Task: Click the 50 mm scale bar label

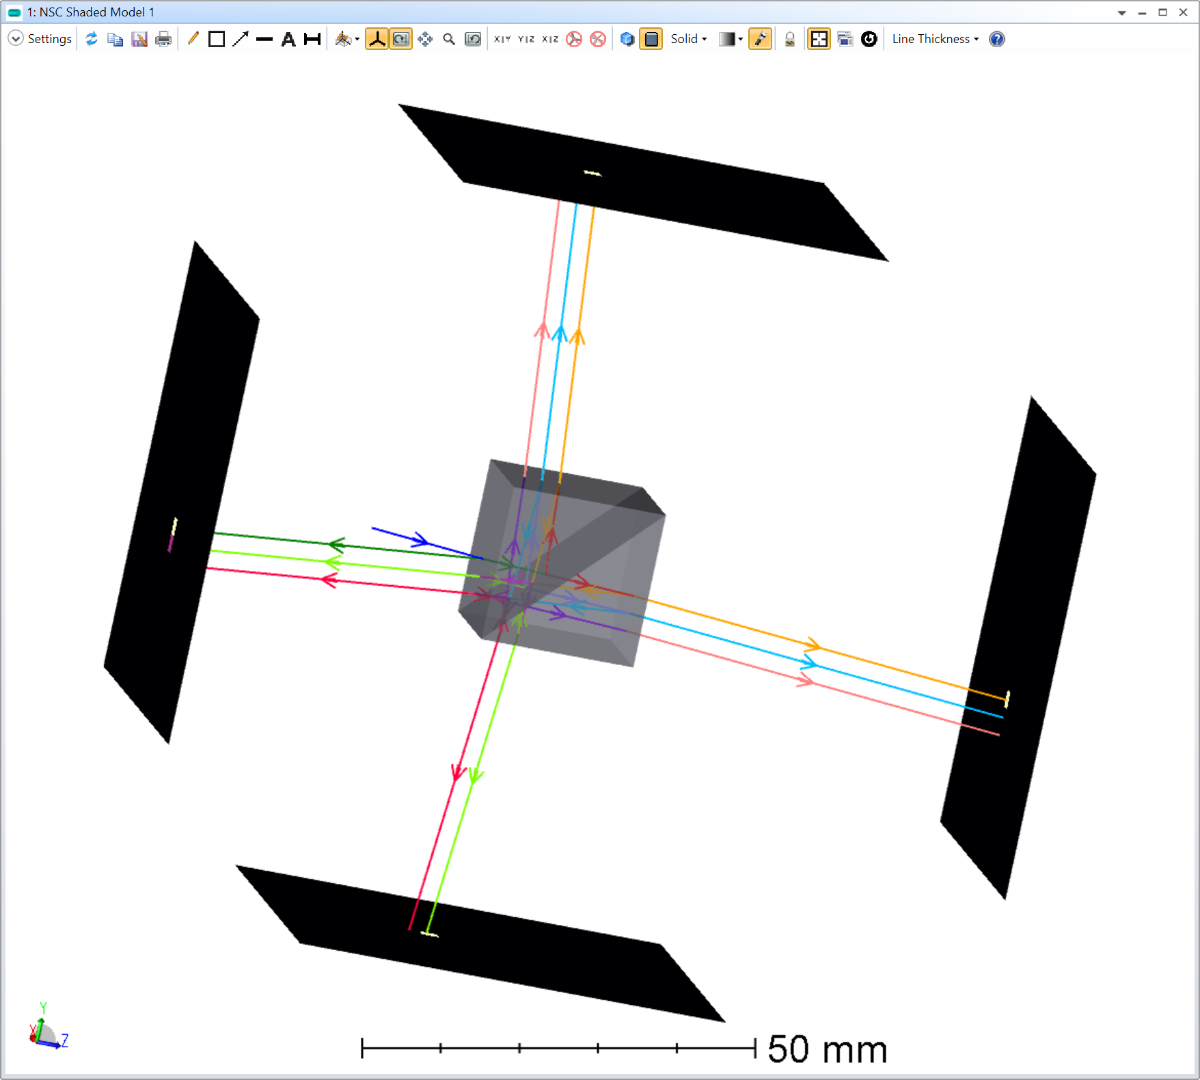Action: [827, 1049]
